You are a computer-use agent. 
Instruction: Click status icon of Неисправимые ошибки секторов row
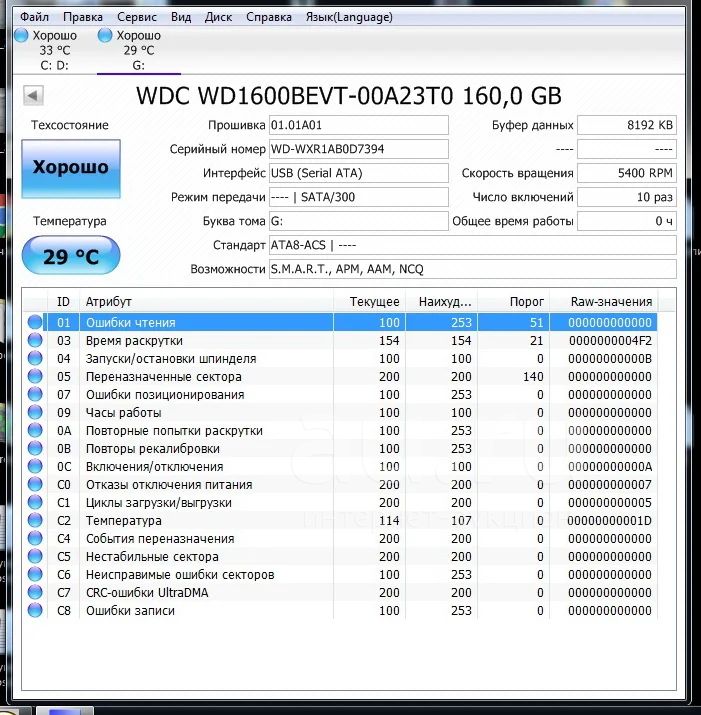[35, 574]
